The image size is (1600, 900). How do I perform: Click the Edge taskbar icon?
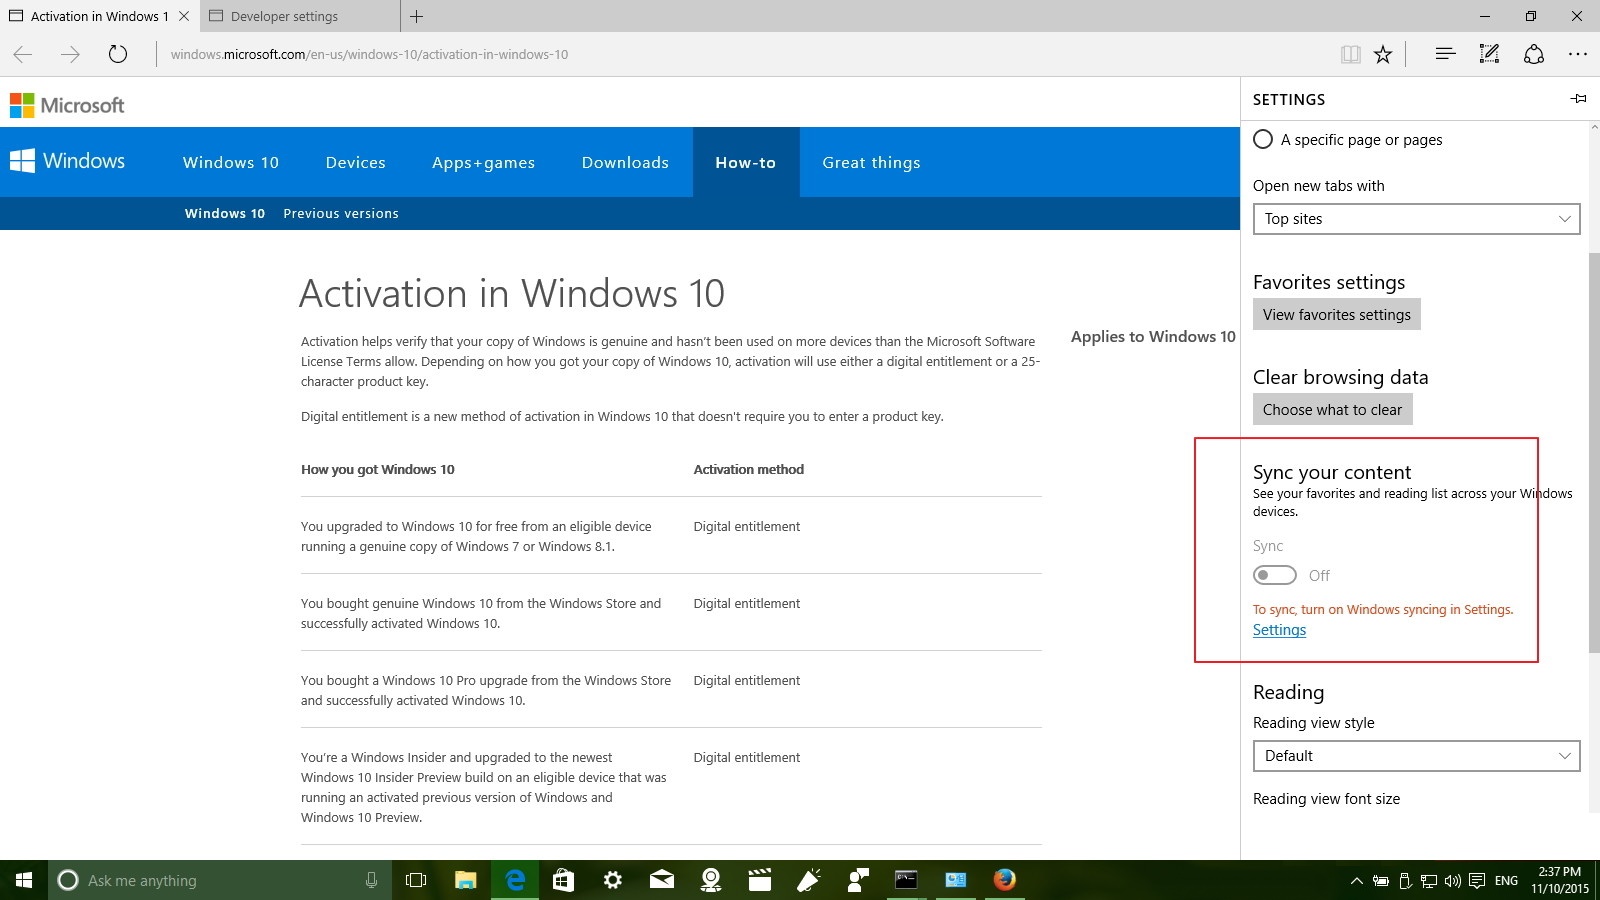pyautogui.click(x=515, y=880)
